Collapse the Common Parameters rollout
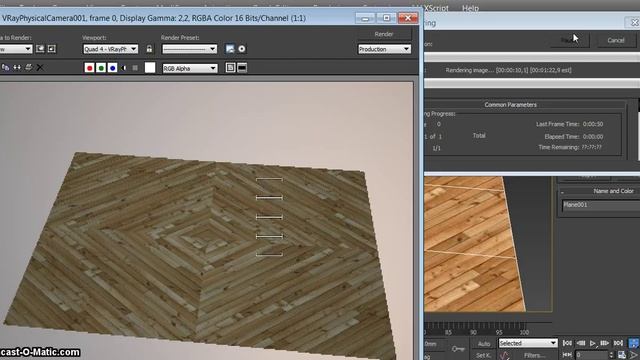 (510, 104)
